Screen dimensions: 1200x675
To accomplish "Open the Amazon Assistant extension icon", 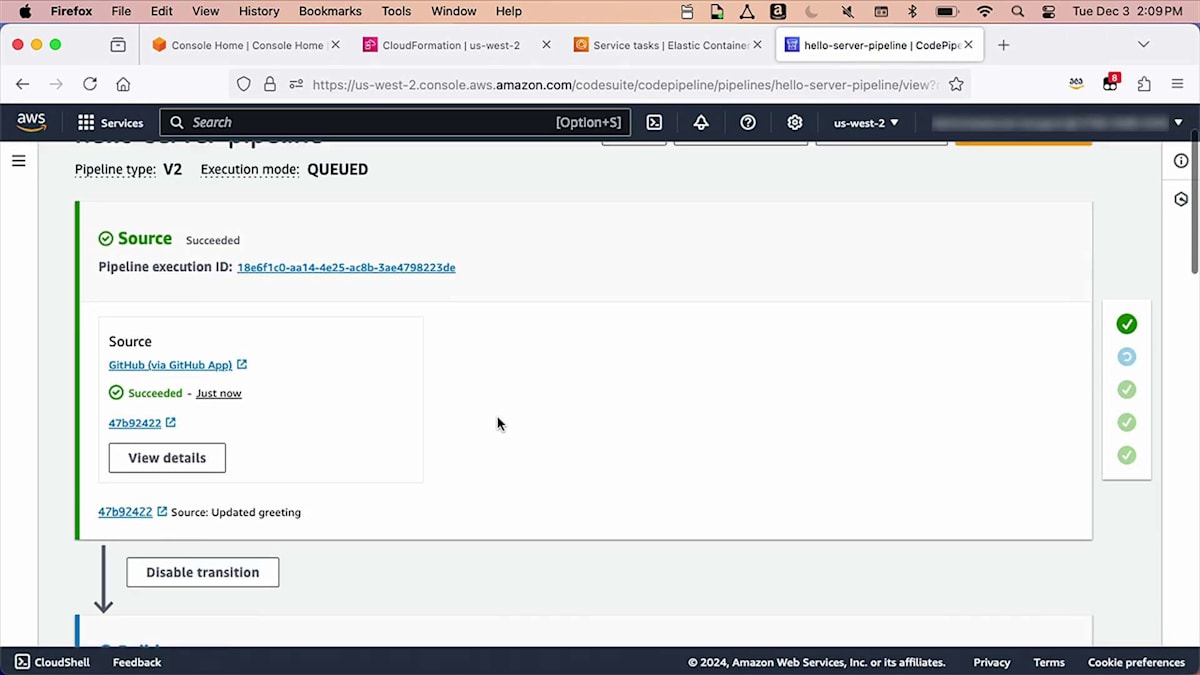I will [x=1076, y=84].
